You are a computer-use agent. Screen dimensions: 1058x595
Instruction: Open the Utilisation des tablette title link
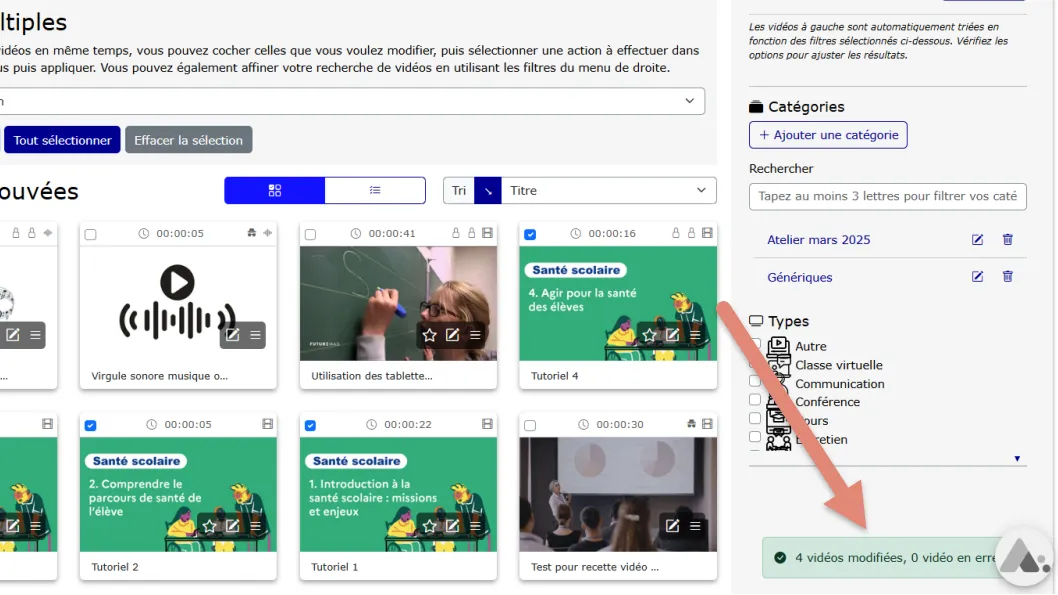pos(372,376)
